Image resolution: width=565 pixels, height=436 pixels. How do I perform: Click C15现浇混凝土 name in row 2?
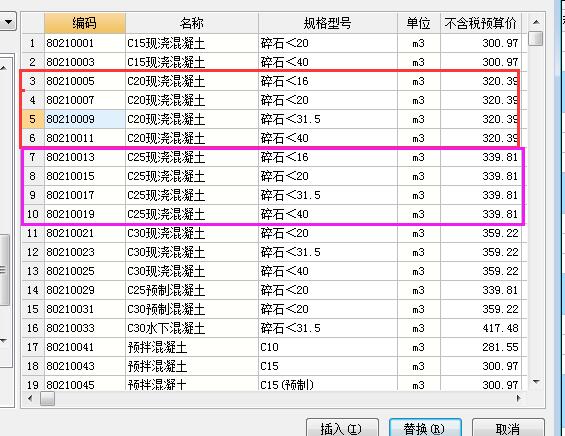tap(192, 62)
